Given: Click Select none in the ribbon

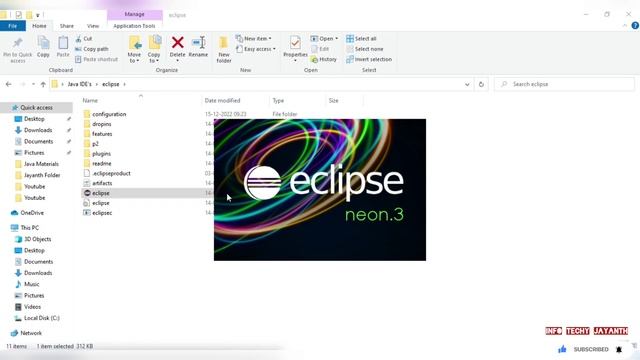Looking at the screenshot, I should 364,49.
